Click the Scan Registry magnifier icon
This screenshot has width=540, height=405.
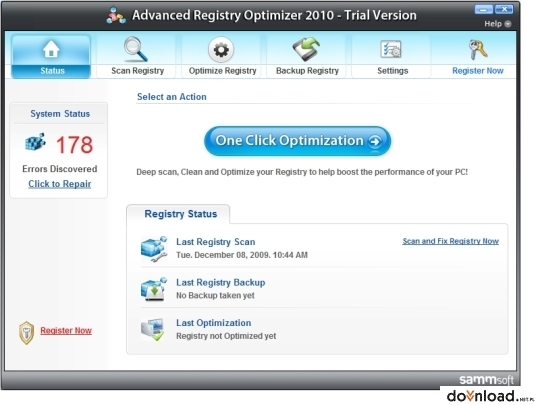coord(136,49)
